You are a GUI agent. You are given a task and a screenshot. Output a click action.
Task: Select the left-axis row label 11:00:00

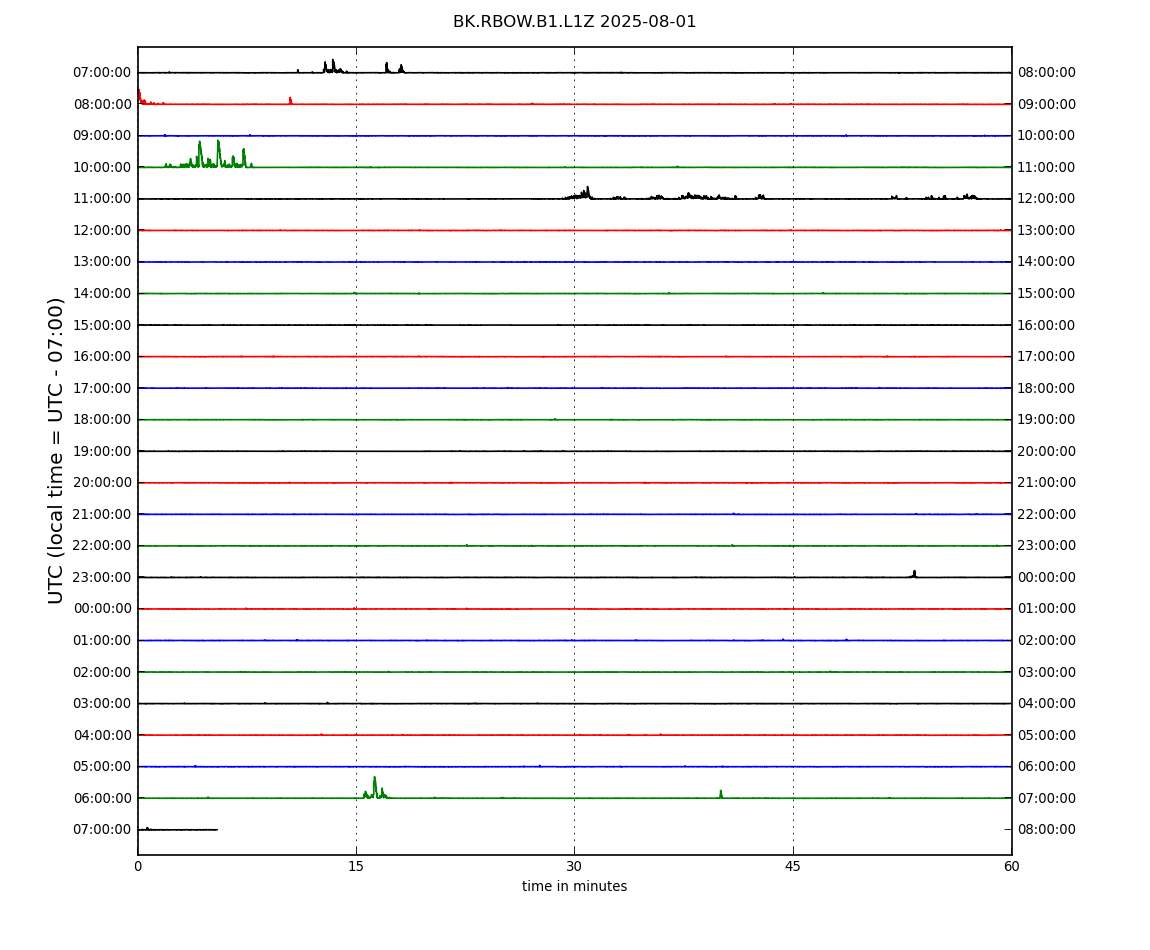coord(103,199)
